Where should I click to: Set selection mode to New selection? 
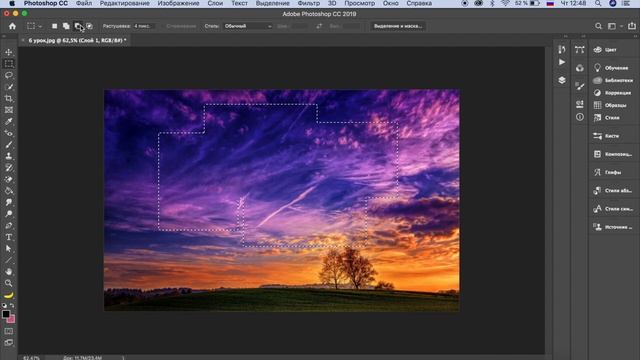click(54, 26)
